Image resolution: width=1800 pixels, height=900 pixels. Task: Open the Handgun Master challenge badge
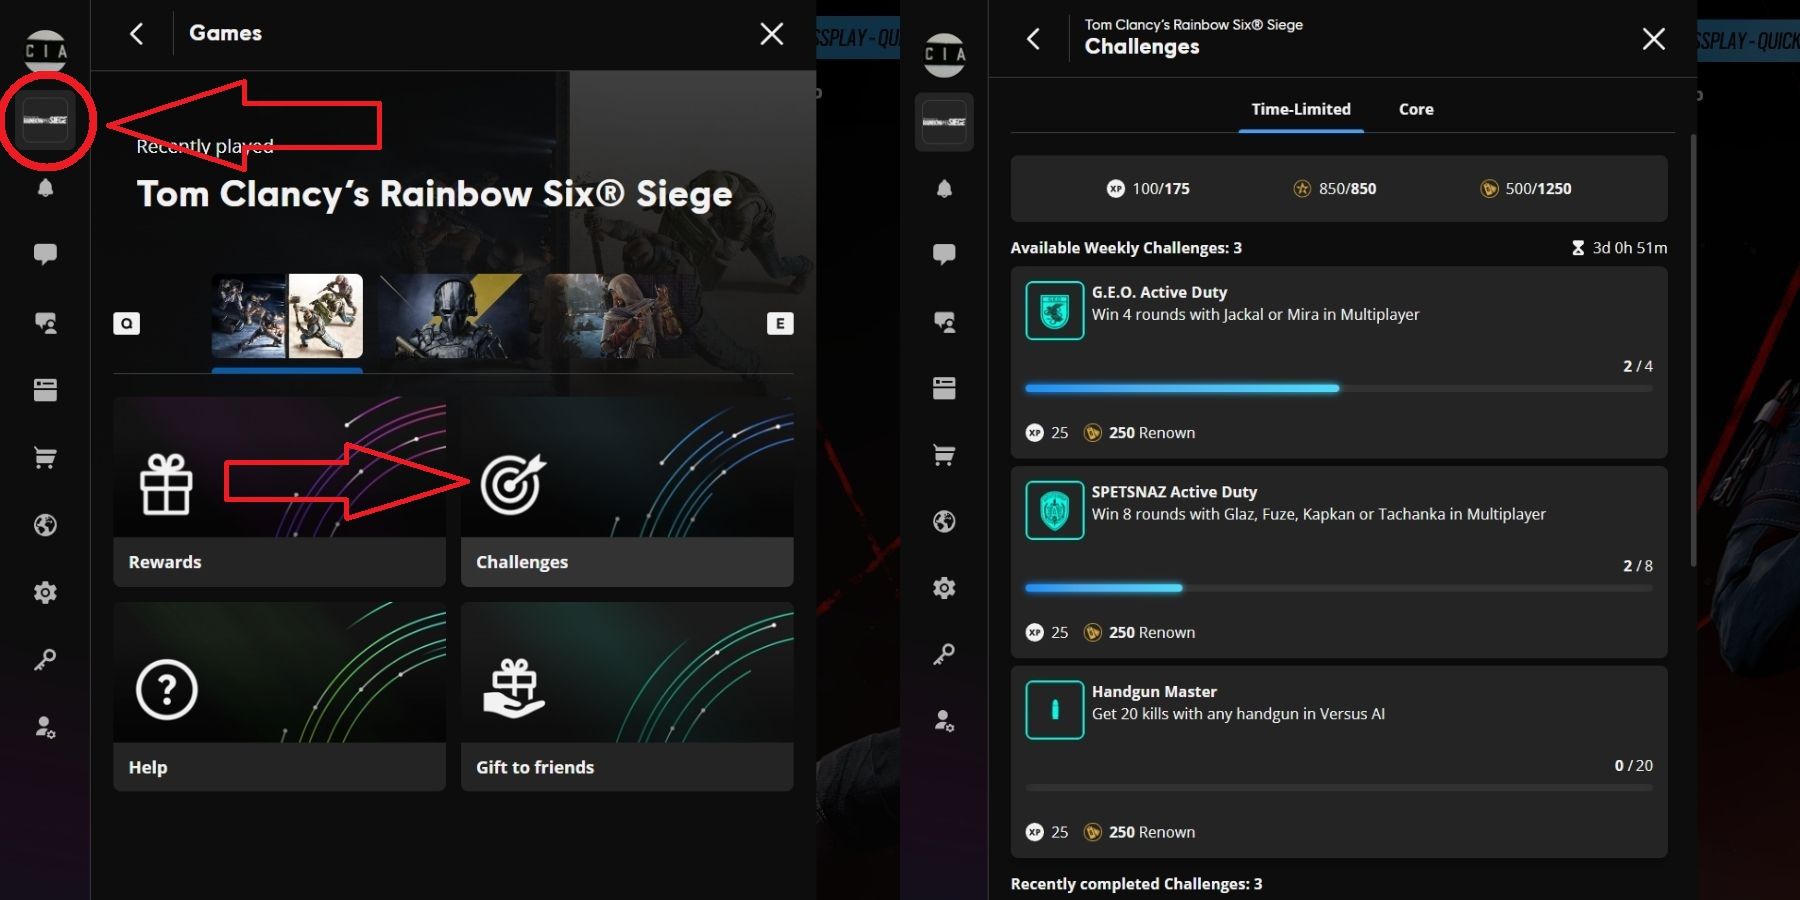click(1055, 710)
